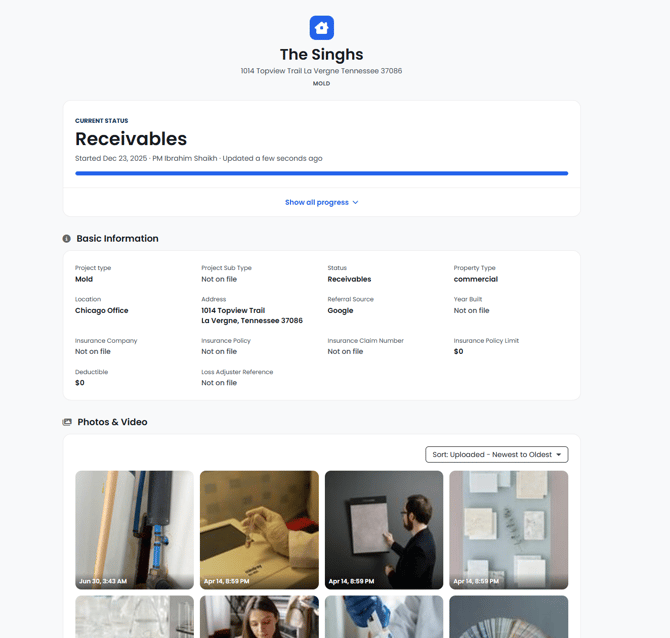Click the chevron beside Show all progress
This screenshot has height=638, width=670.
(356, 202)
